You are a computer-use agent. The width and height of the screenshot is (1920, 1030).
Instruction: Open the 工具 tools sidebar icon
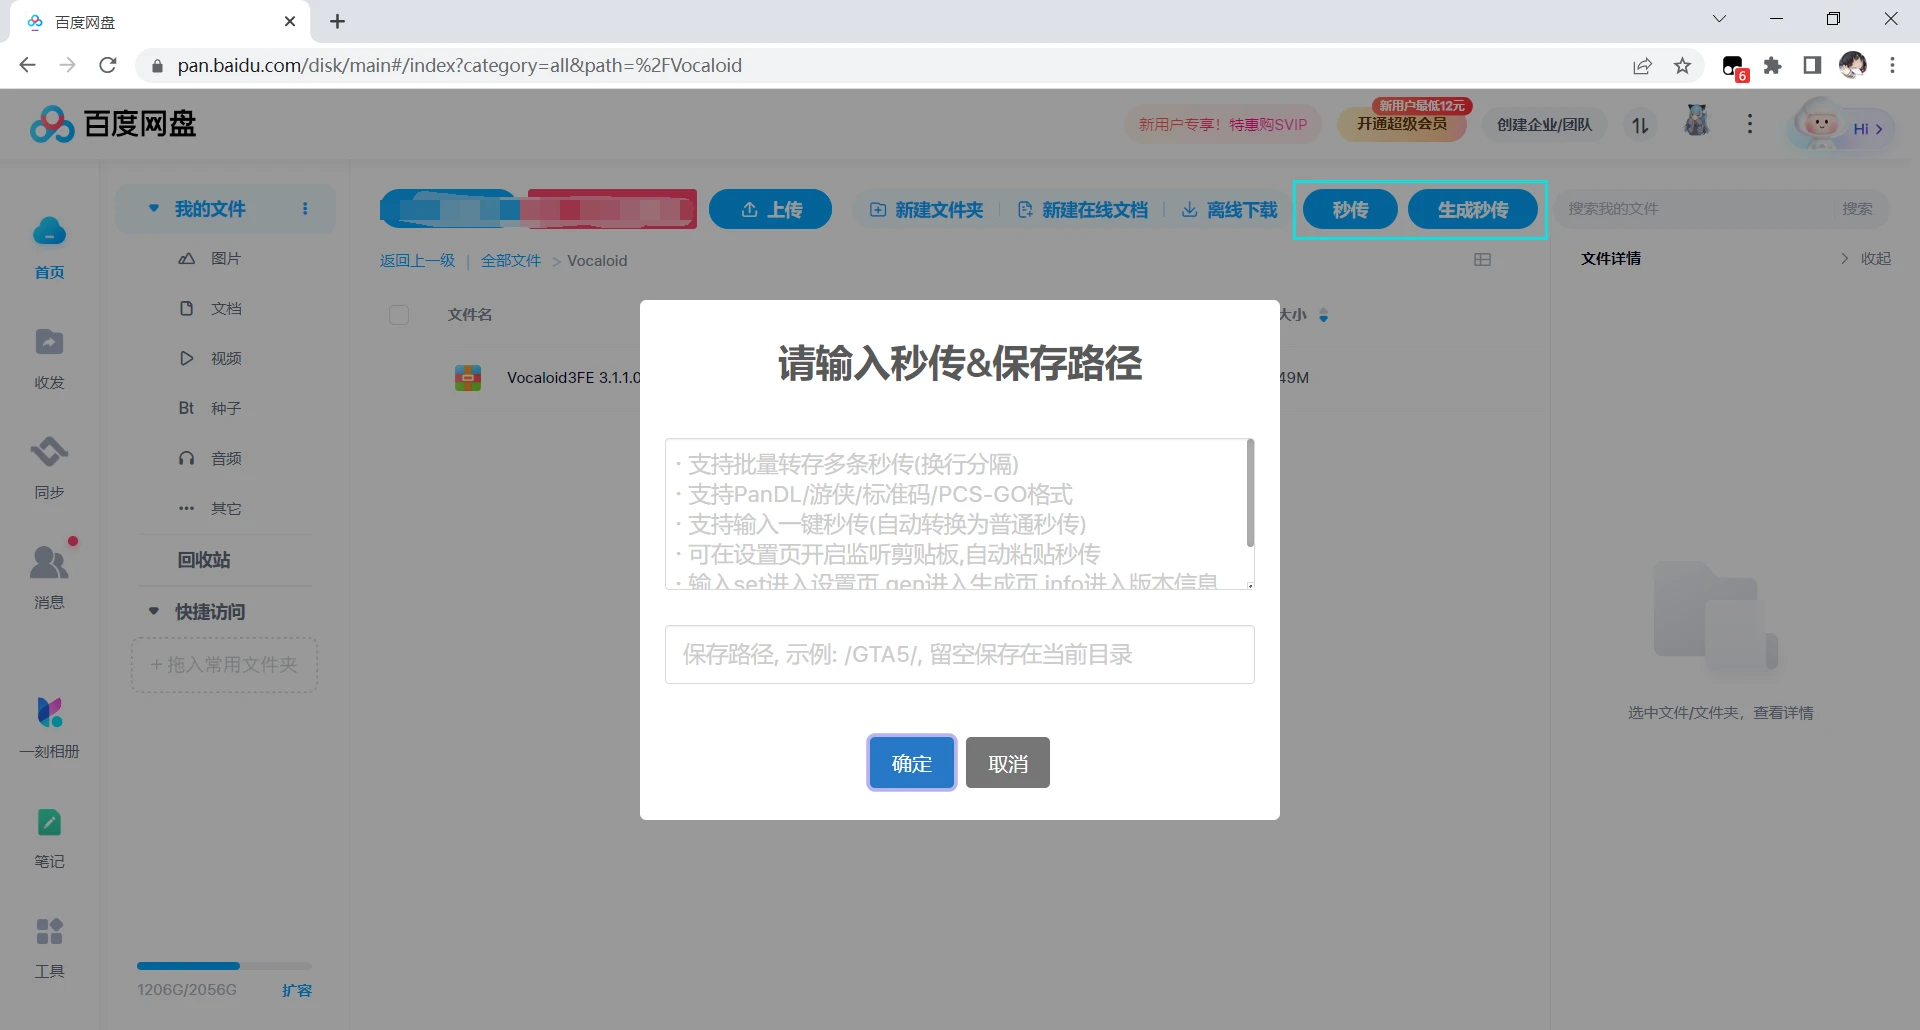49,947
